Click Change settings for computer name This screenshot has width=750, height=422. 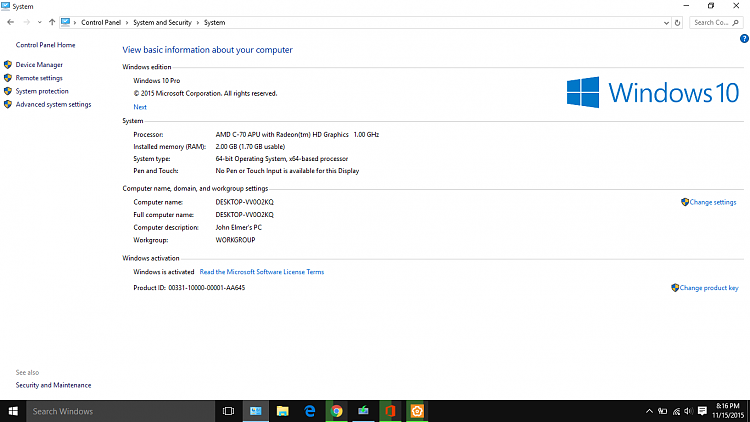(713, 202)
